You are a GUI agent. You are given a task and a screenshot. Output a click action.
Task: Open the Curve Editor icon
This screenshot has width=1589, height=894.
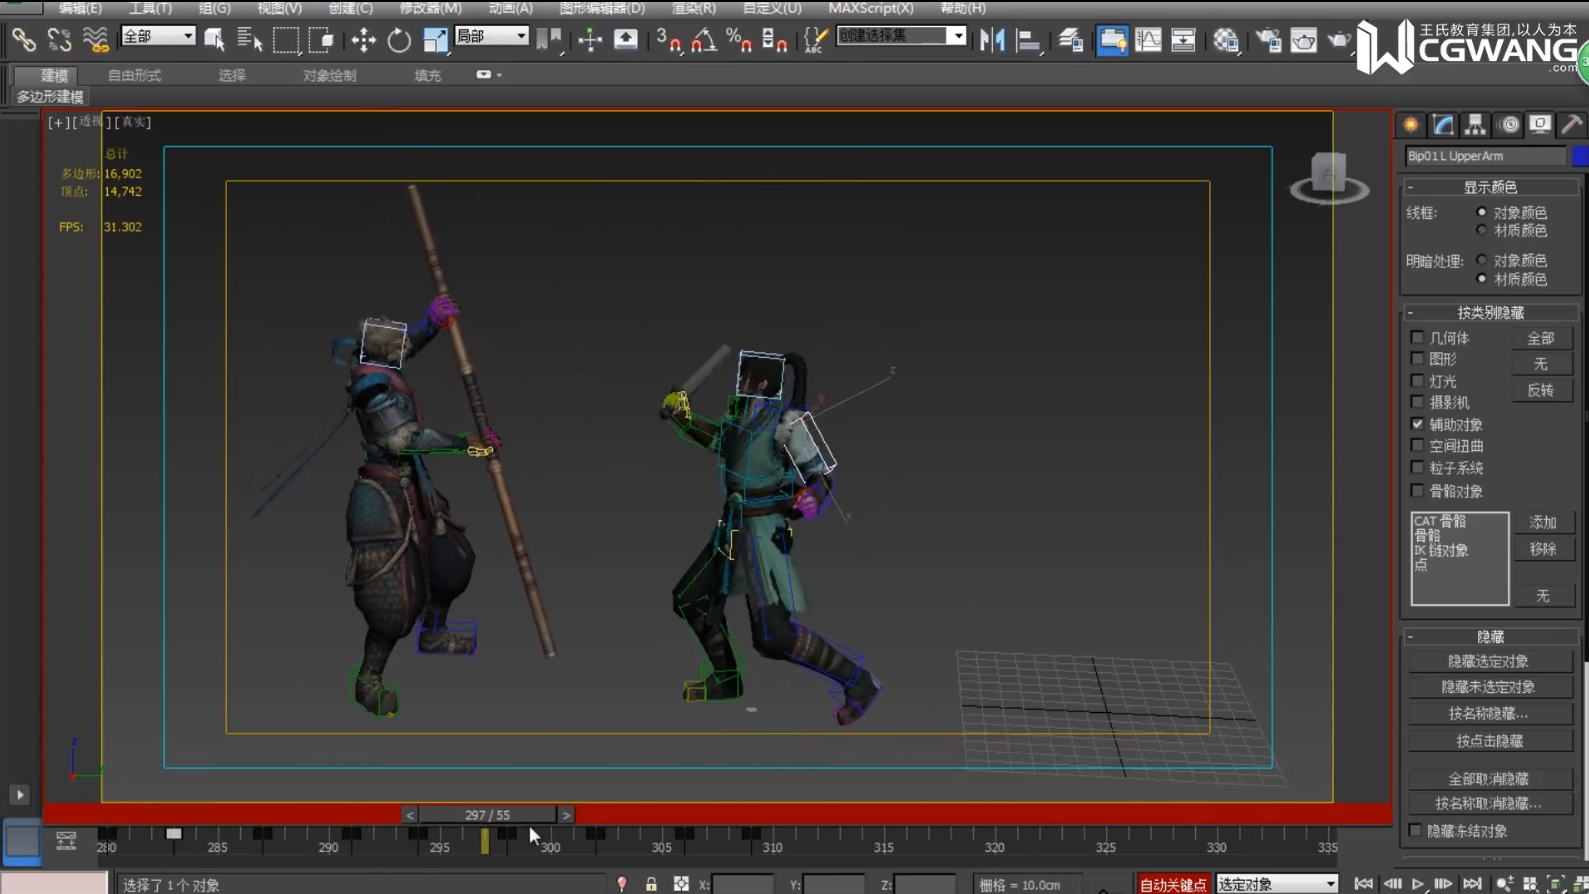[1148, 40]
